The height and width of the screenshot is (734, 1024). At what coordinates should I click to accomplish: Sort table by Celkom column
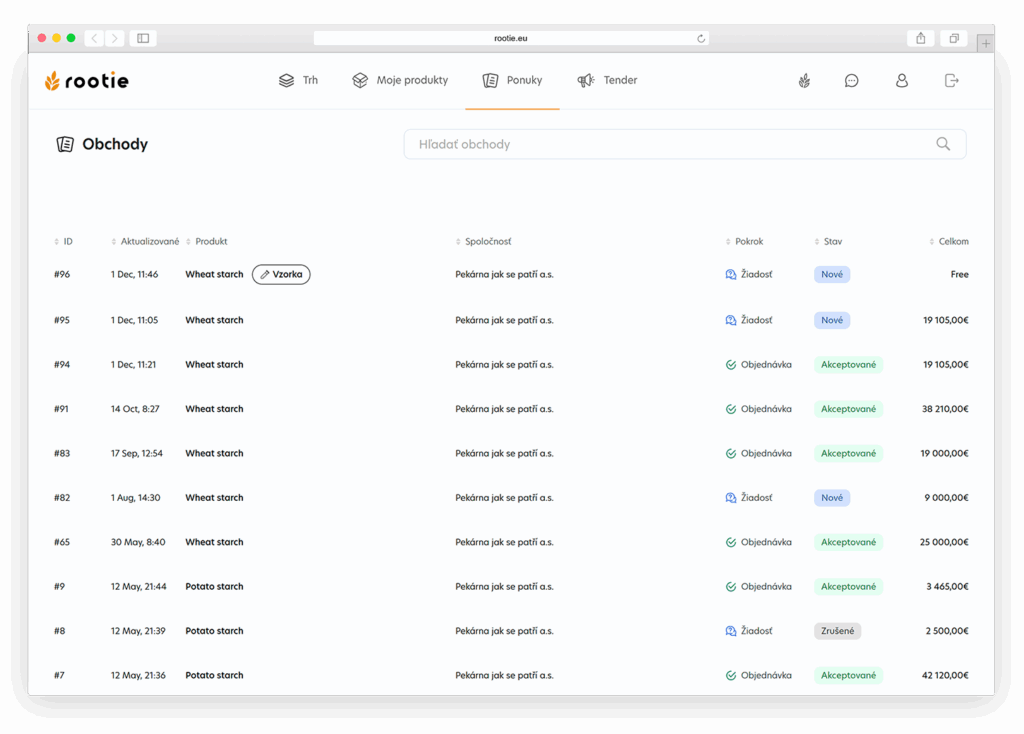949,242
